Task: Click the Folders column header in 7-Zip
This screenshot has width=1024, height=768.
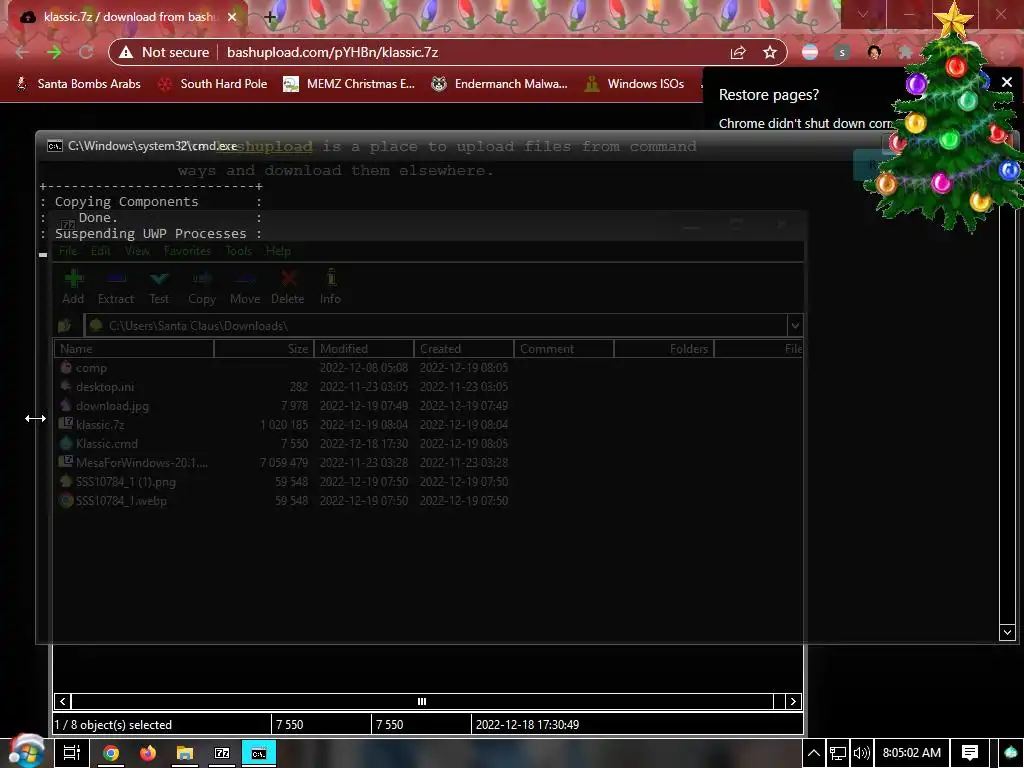Action: pos(664,349)
